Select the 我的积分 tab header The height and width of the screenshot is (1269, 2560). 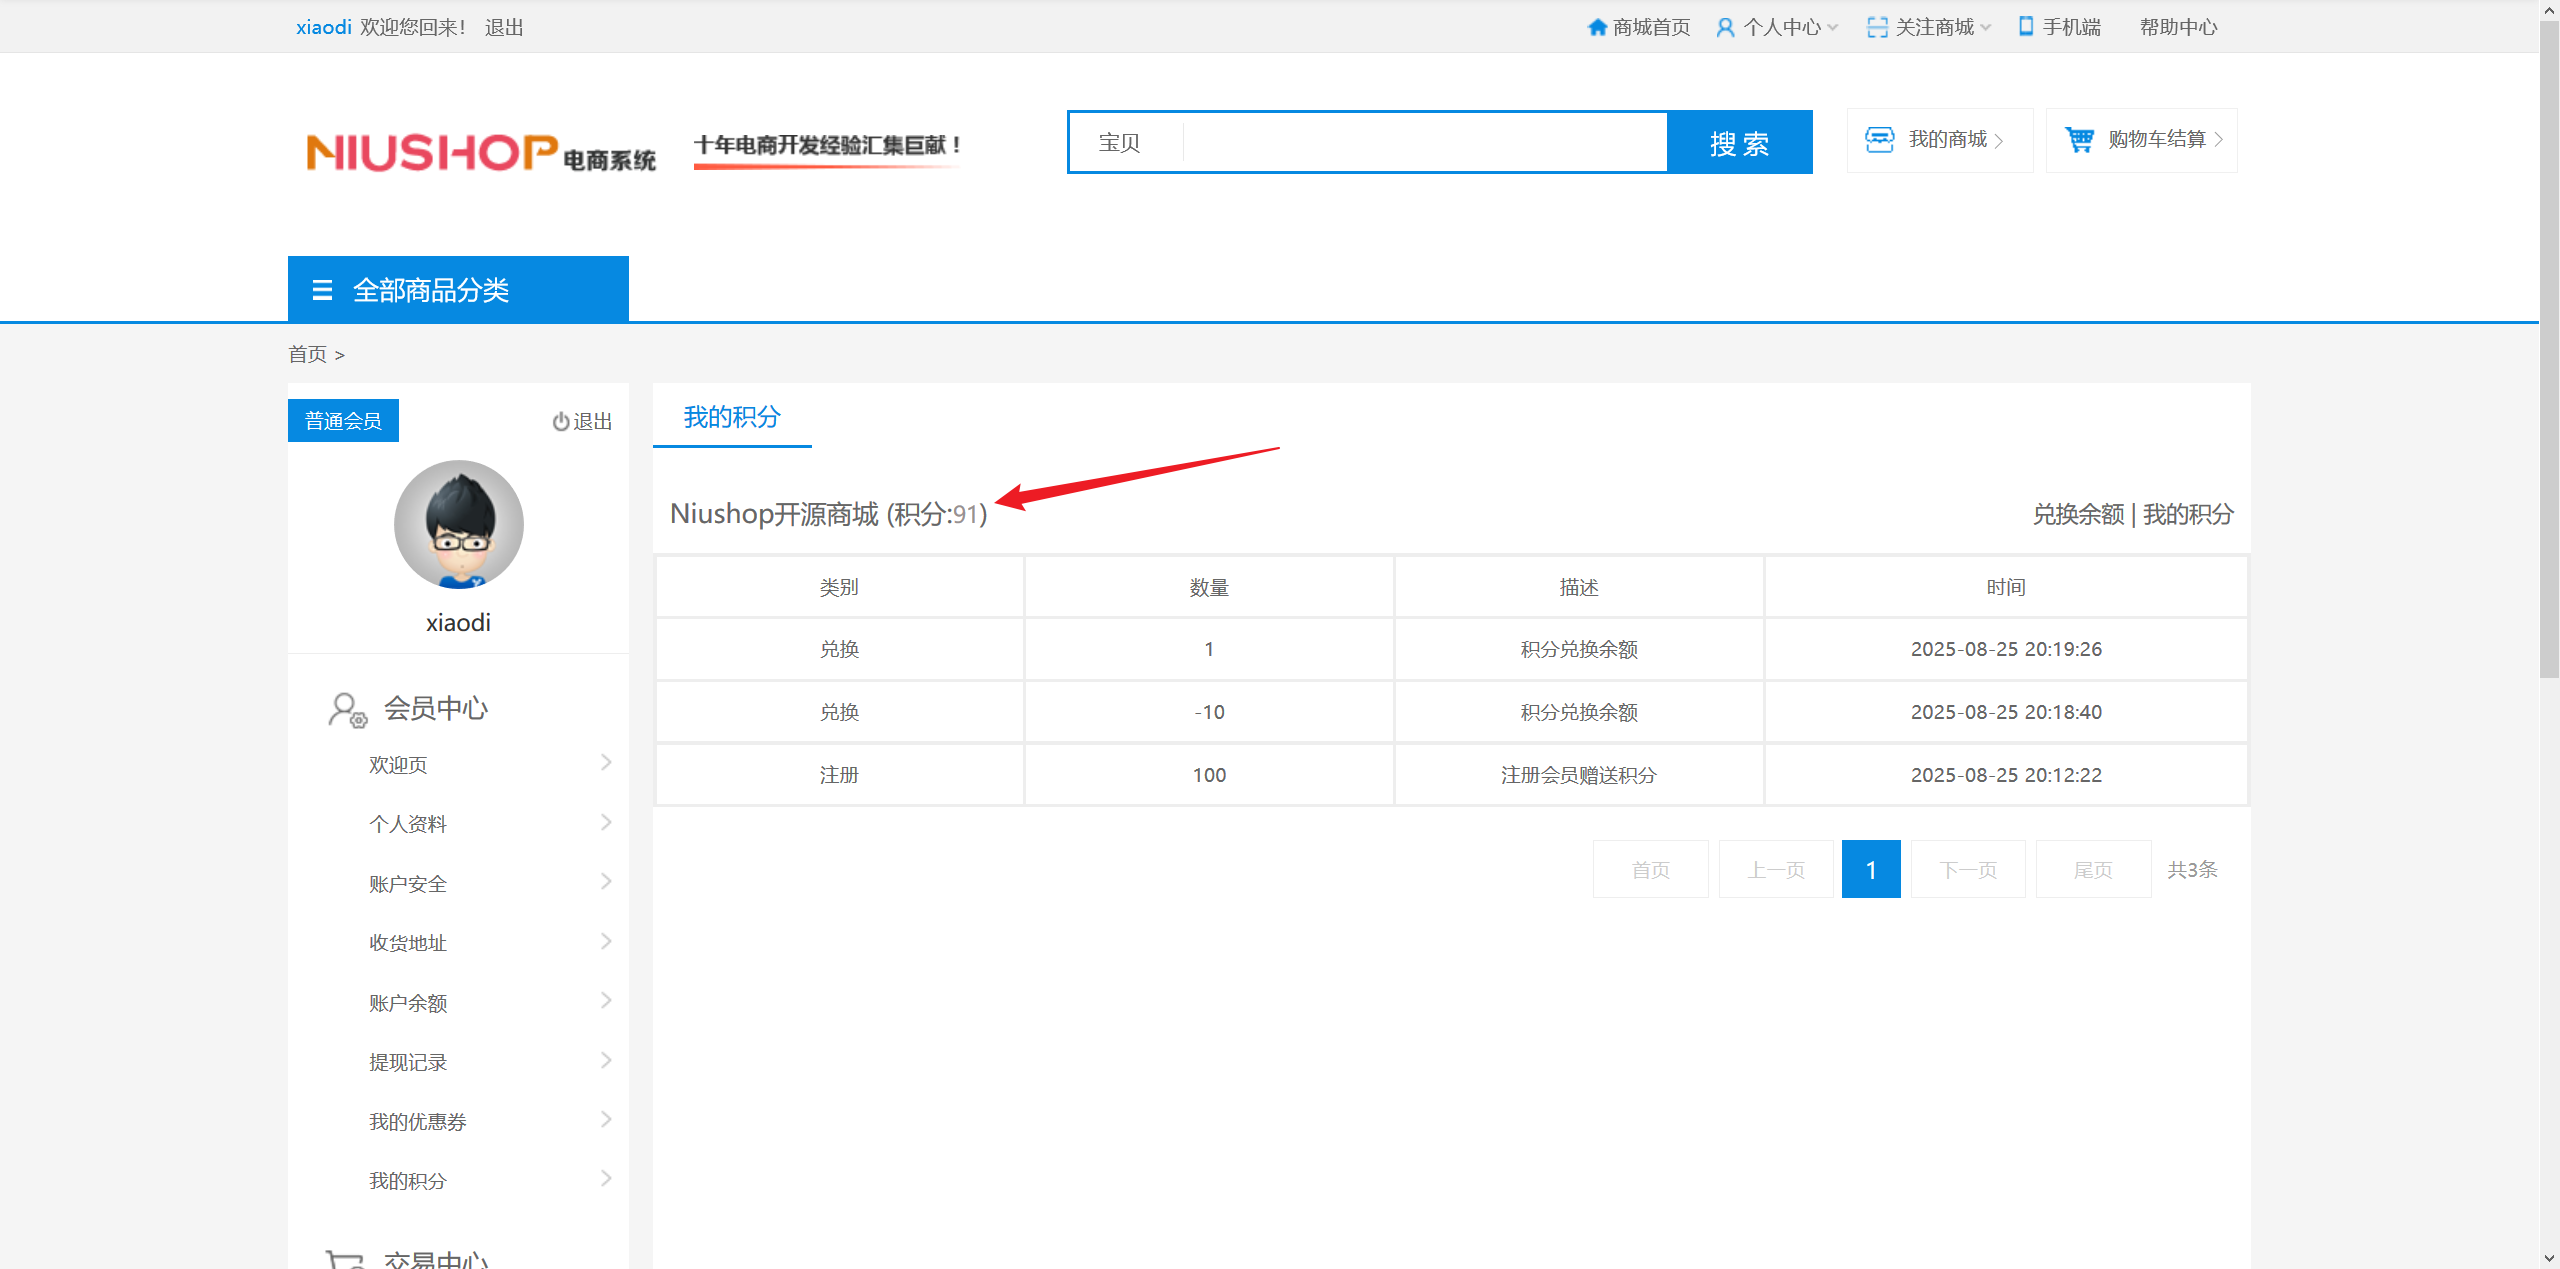732,417
